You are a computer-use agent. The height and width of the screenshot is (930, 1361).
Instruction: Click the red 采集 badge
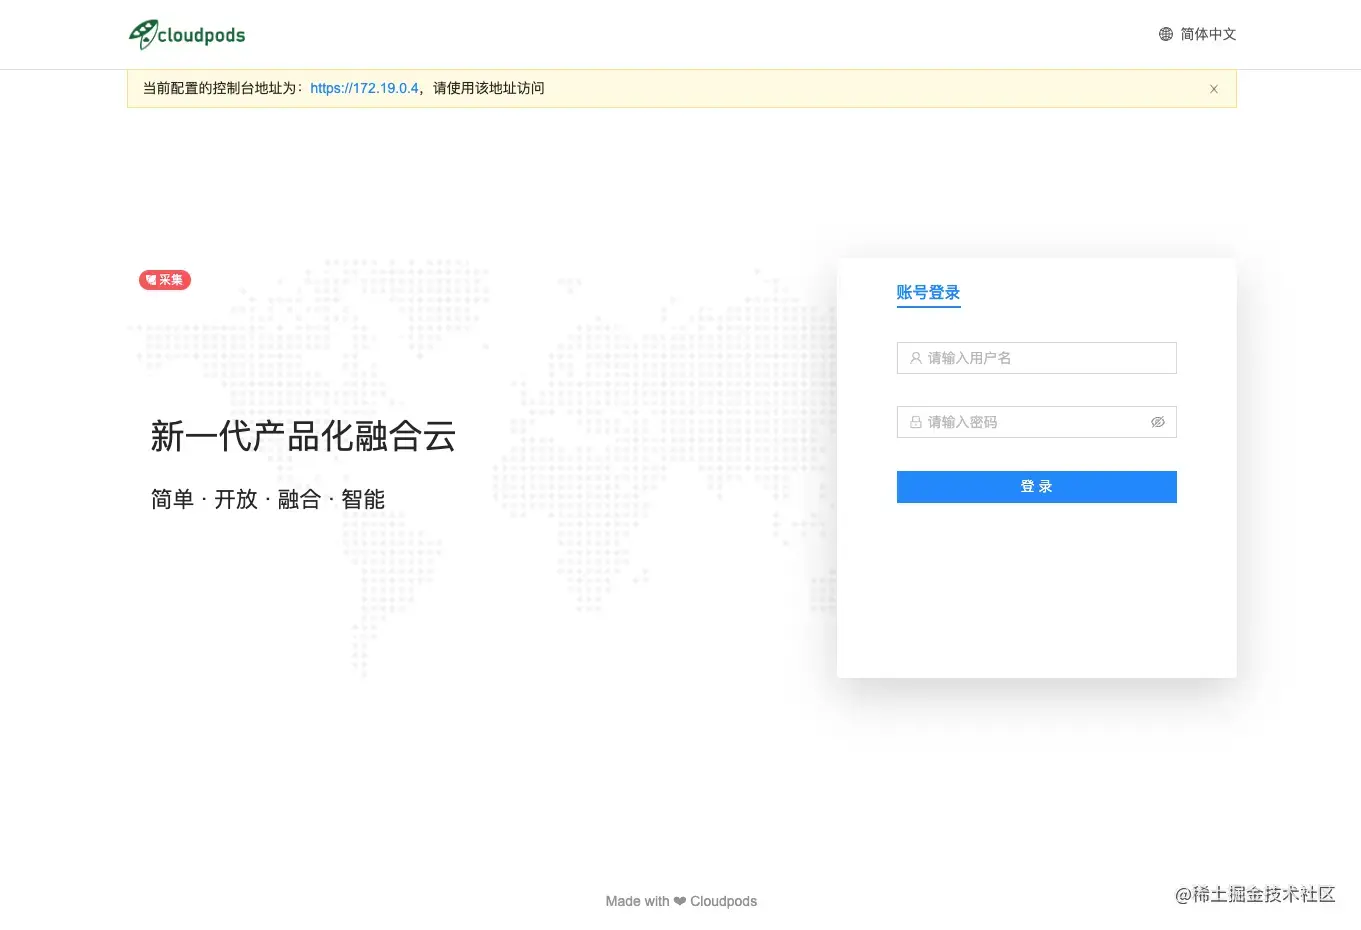pos(165,280)
